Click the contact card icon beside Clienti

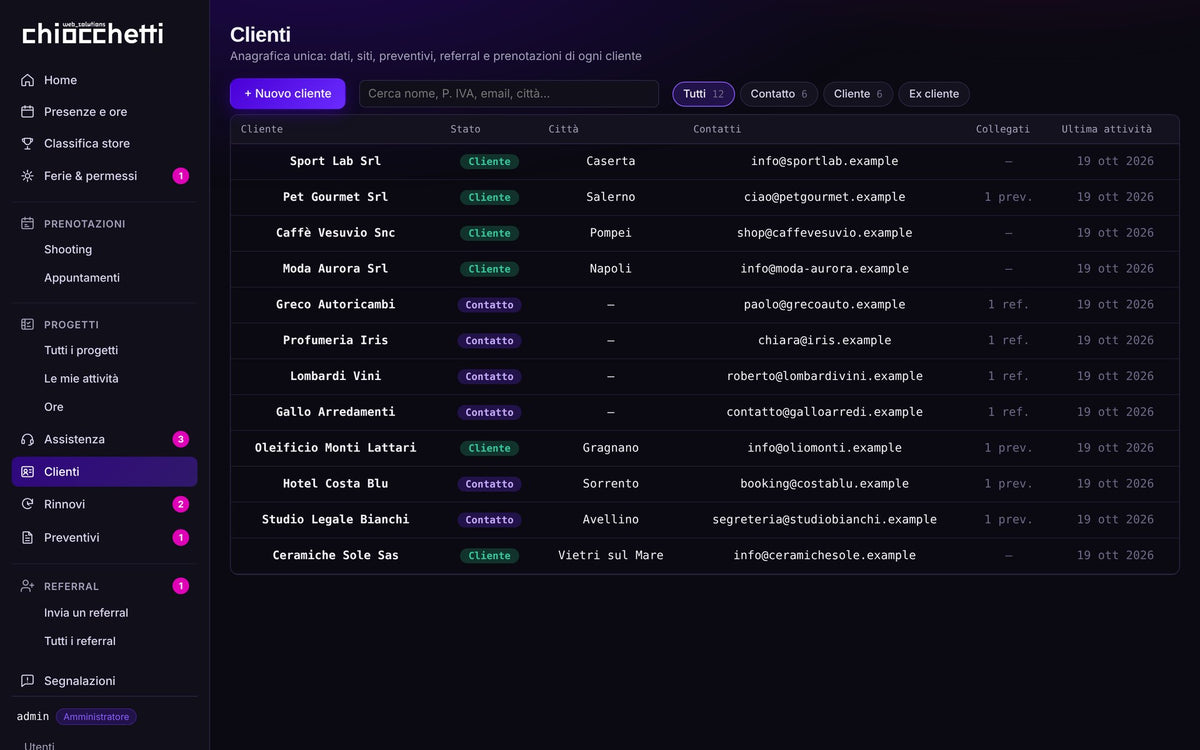(x=27, y=472)
